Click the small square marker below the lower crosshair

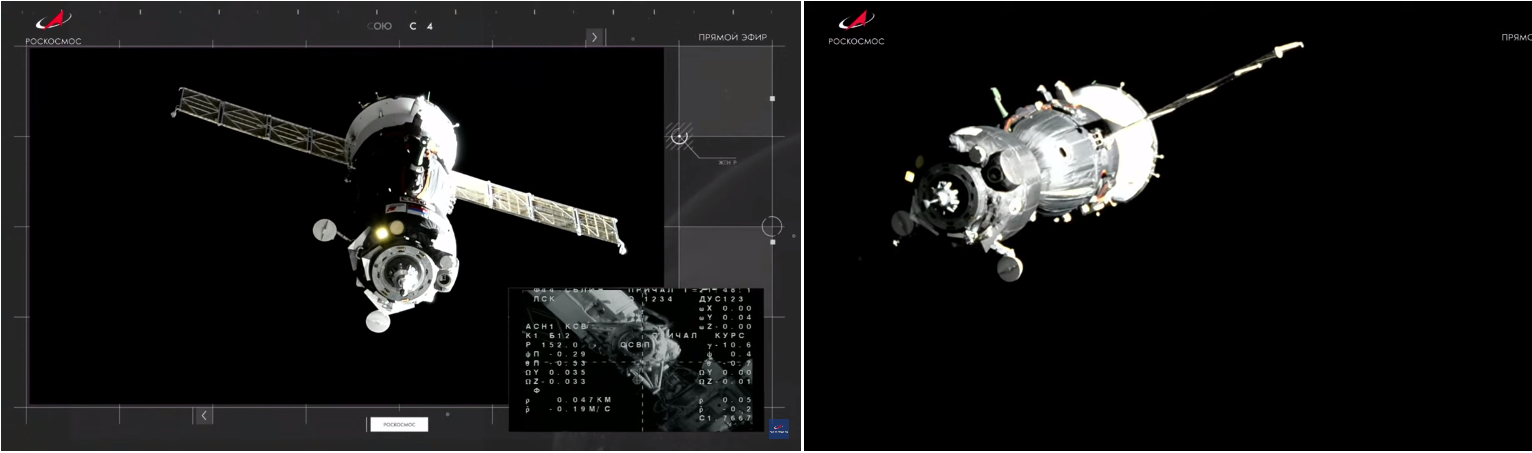pyautogui.click(x=771, y=242)
